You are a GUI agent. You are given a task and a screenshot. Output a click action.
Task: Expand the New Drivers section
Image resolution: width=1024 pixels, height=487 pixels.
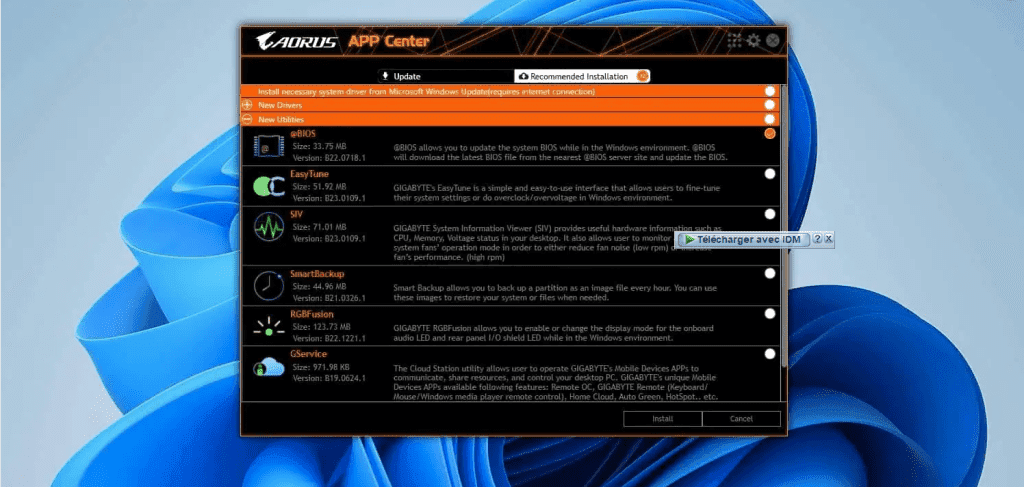247,105
